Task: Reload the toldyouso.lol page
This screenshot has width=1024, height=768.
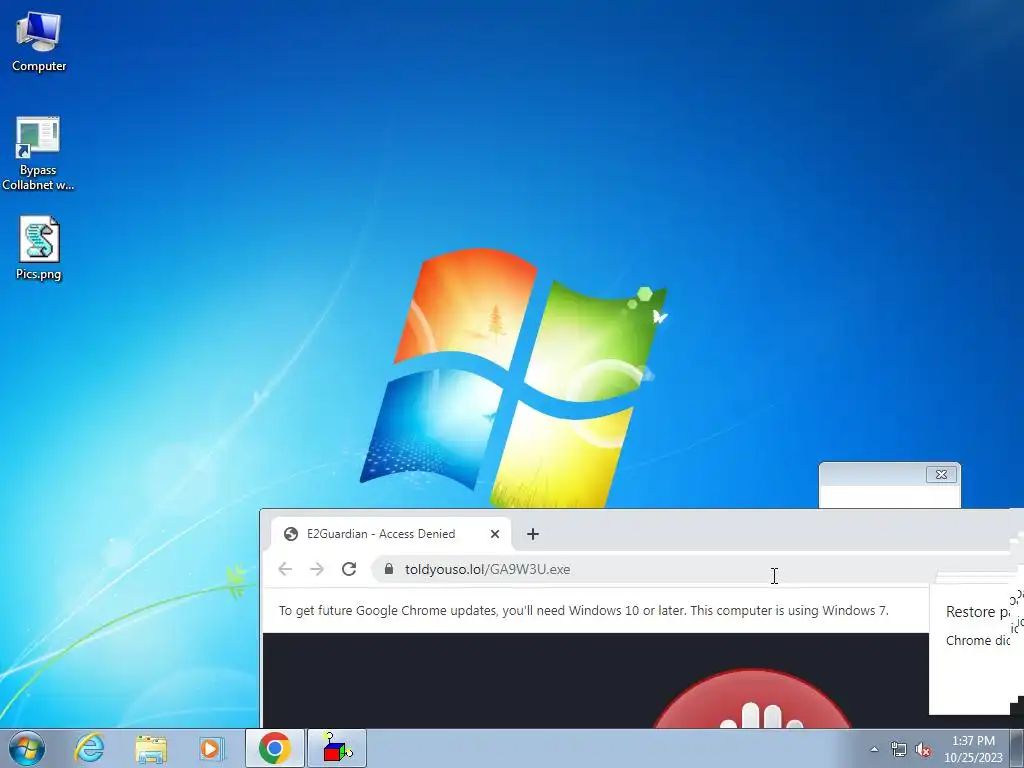Action: (x=349, y=569)
